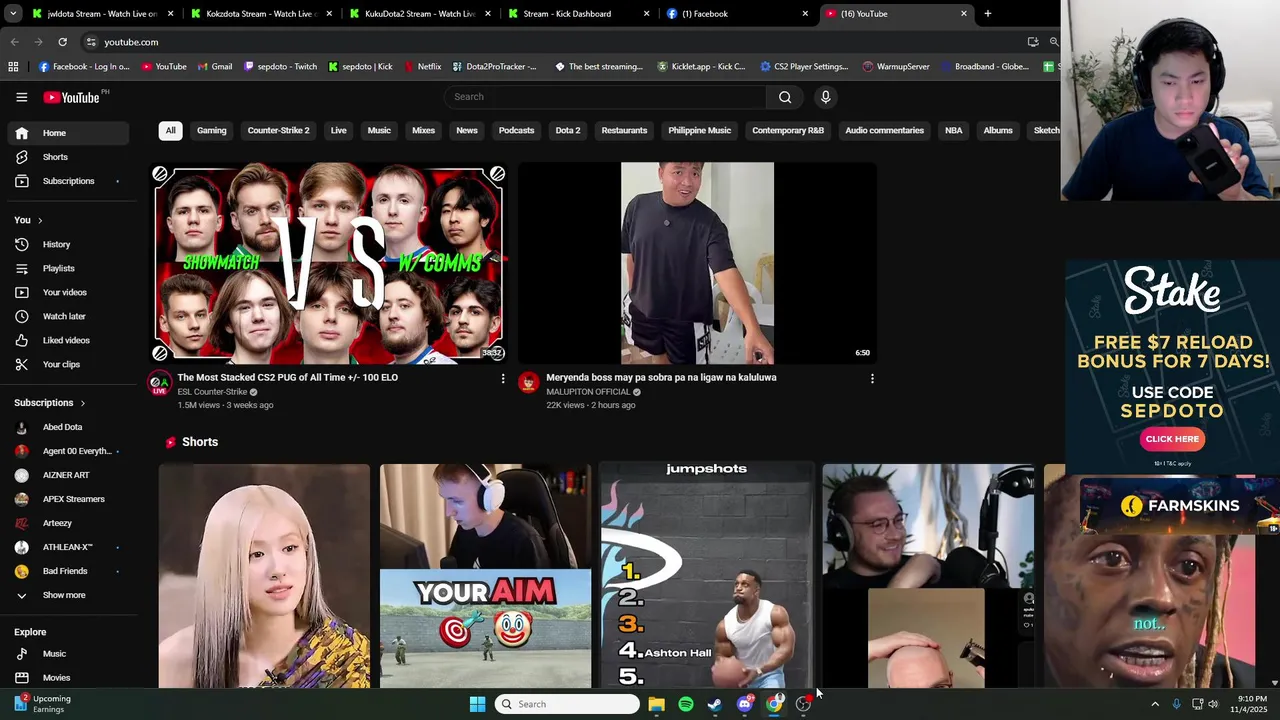Select the Gaming filter chip
Viewport: 1280px width, 720px height.
click(x=211, y=131)
